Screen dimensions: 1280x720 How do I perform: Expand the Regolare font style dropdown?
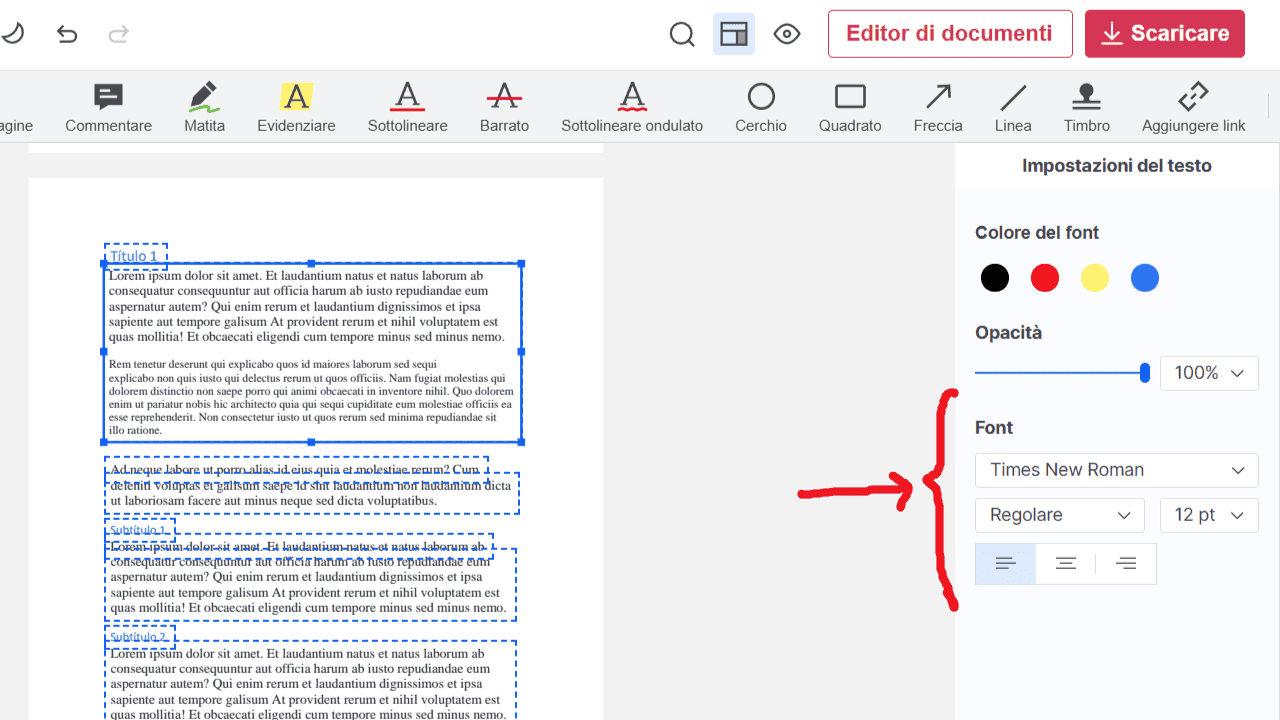(1059, 515)
